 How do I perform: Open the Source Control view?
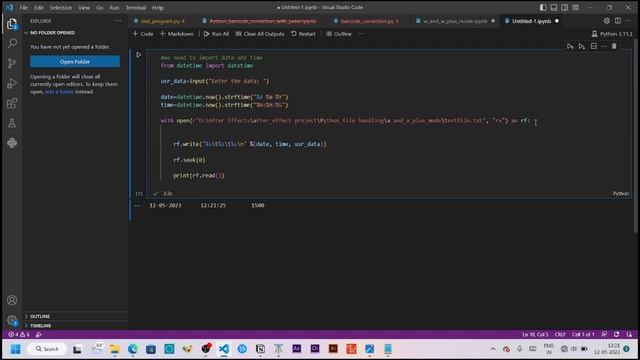point(12,63)
